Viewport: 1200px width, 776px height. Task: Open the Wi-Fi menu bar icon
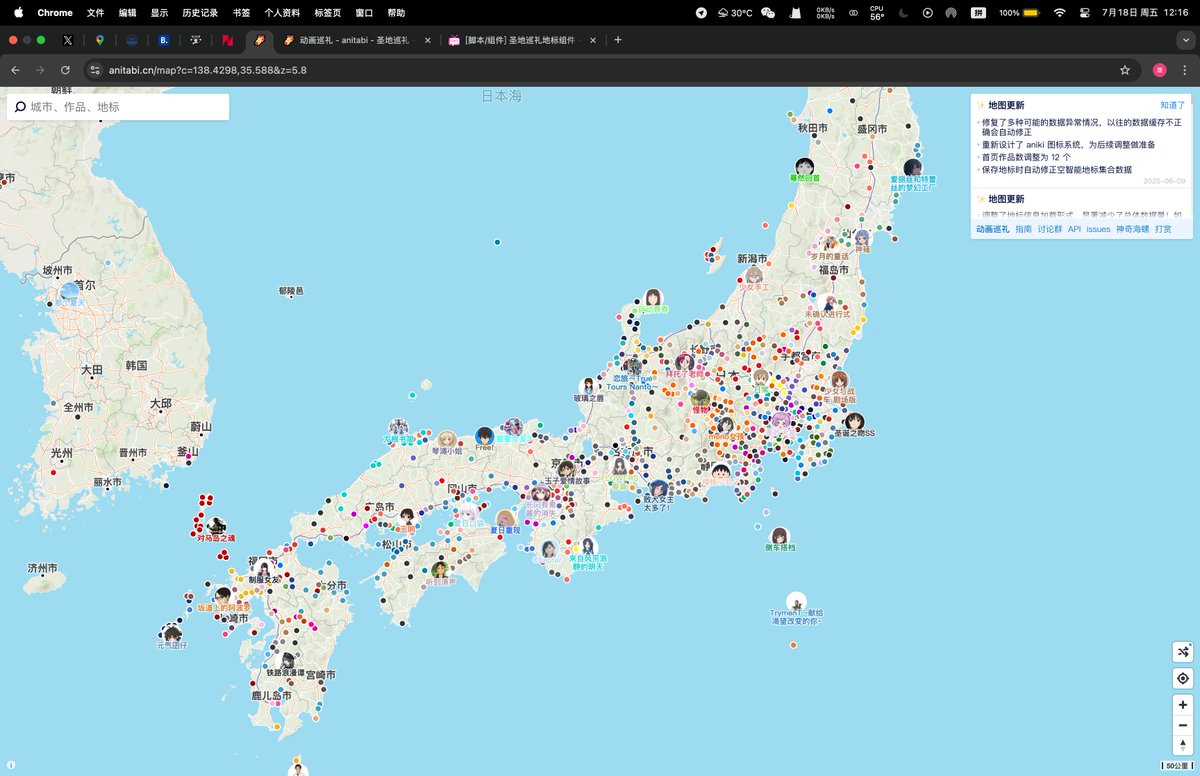point(1060,12)
